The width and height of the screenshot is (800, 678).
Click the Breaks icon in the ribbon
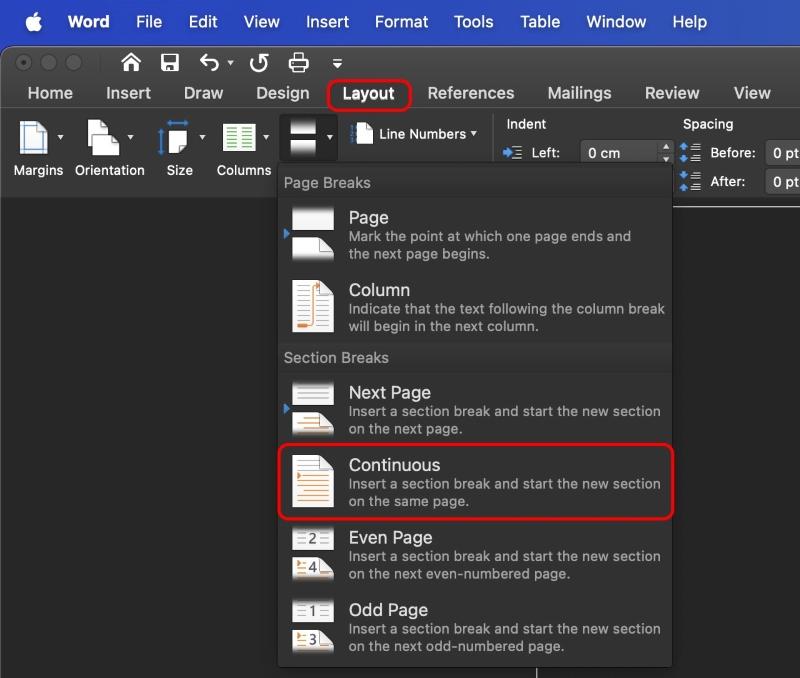pyautogui.click(x=303, y=136)
